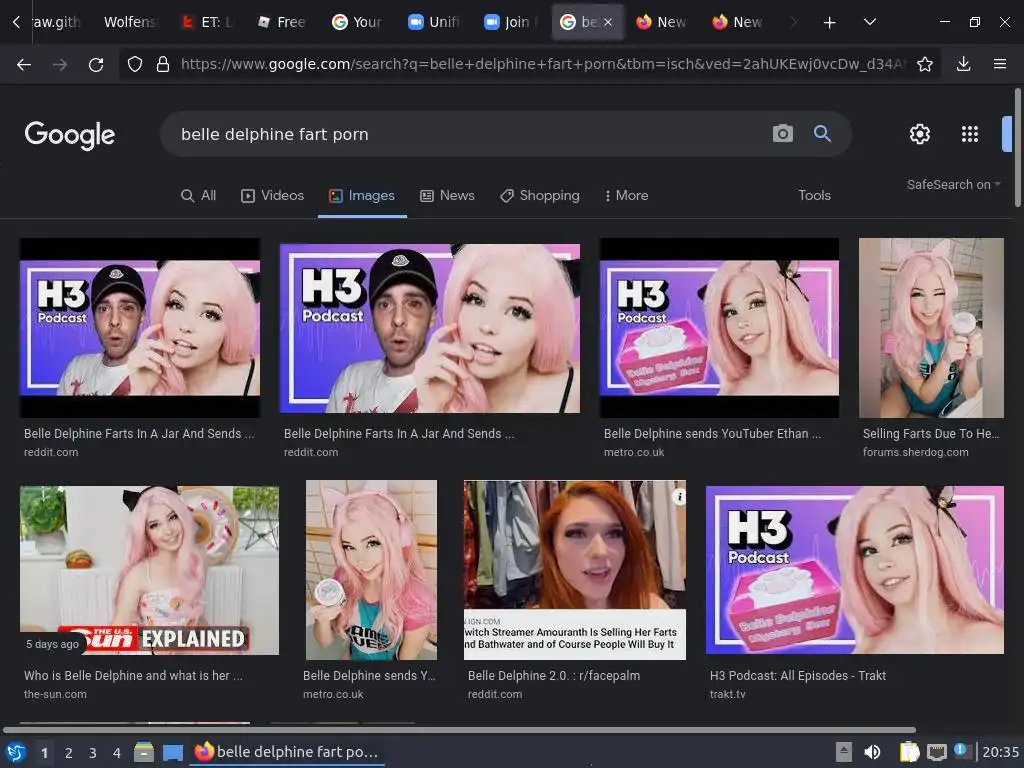This screenshot has height=768, width=1024.
Task: Click the Firefox window taskbar button
Action: 287,752
